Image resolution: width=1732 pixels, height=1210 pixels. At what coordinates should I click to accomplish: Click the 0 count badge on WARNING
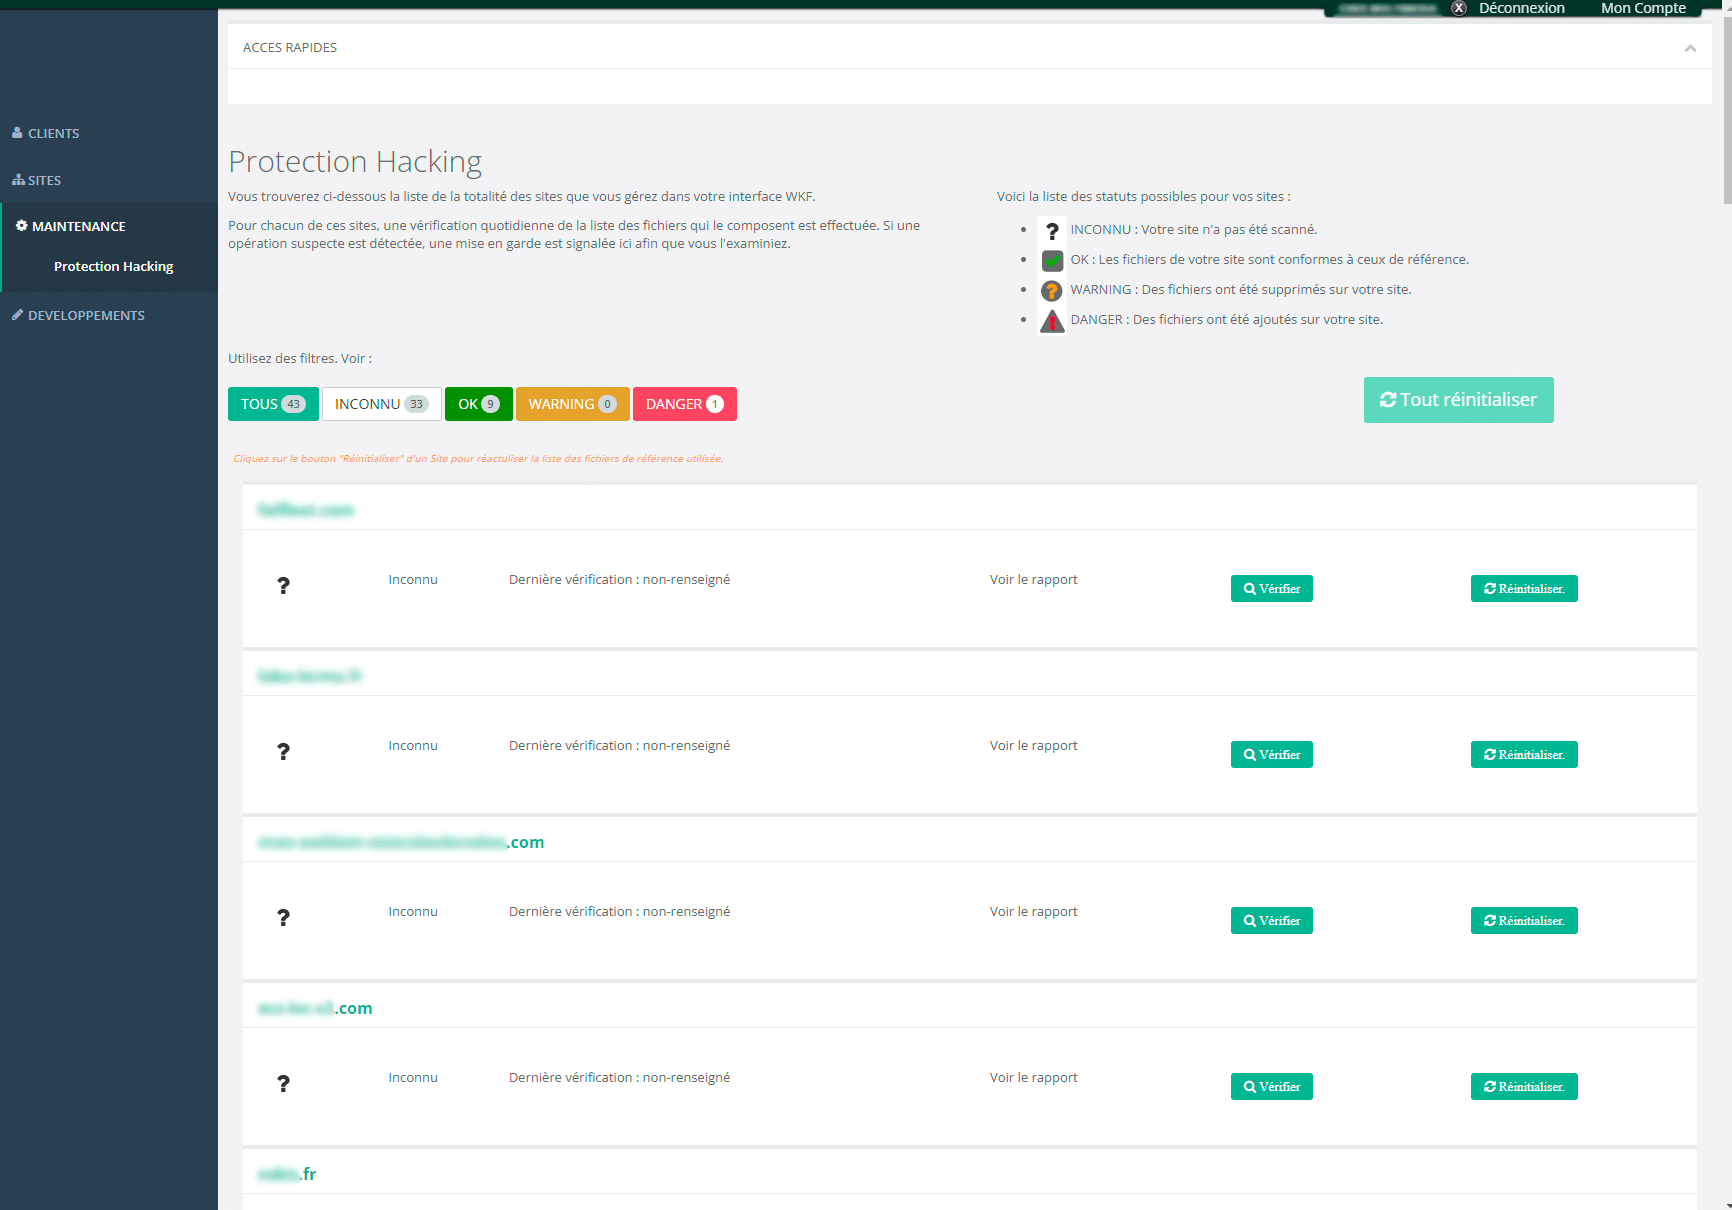607,404
